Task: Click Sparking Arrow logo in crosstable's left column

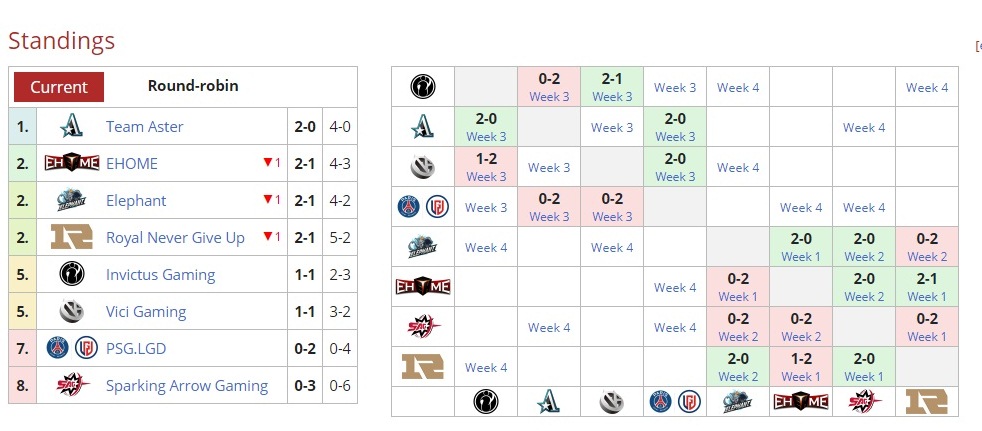Action: 423,327
